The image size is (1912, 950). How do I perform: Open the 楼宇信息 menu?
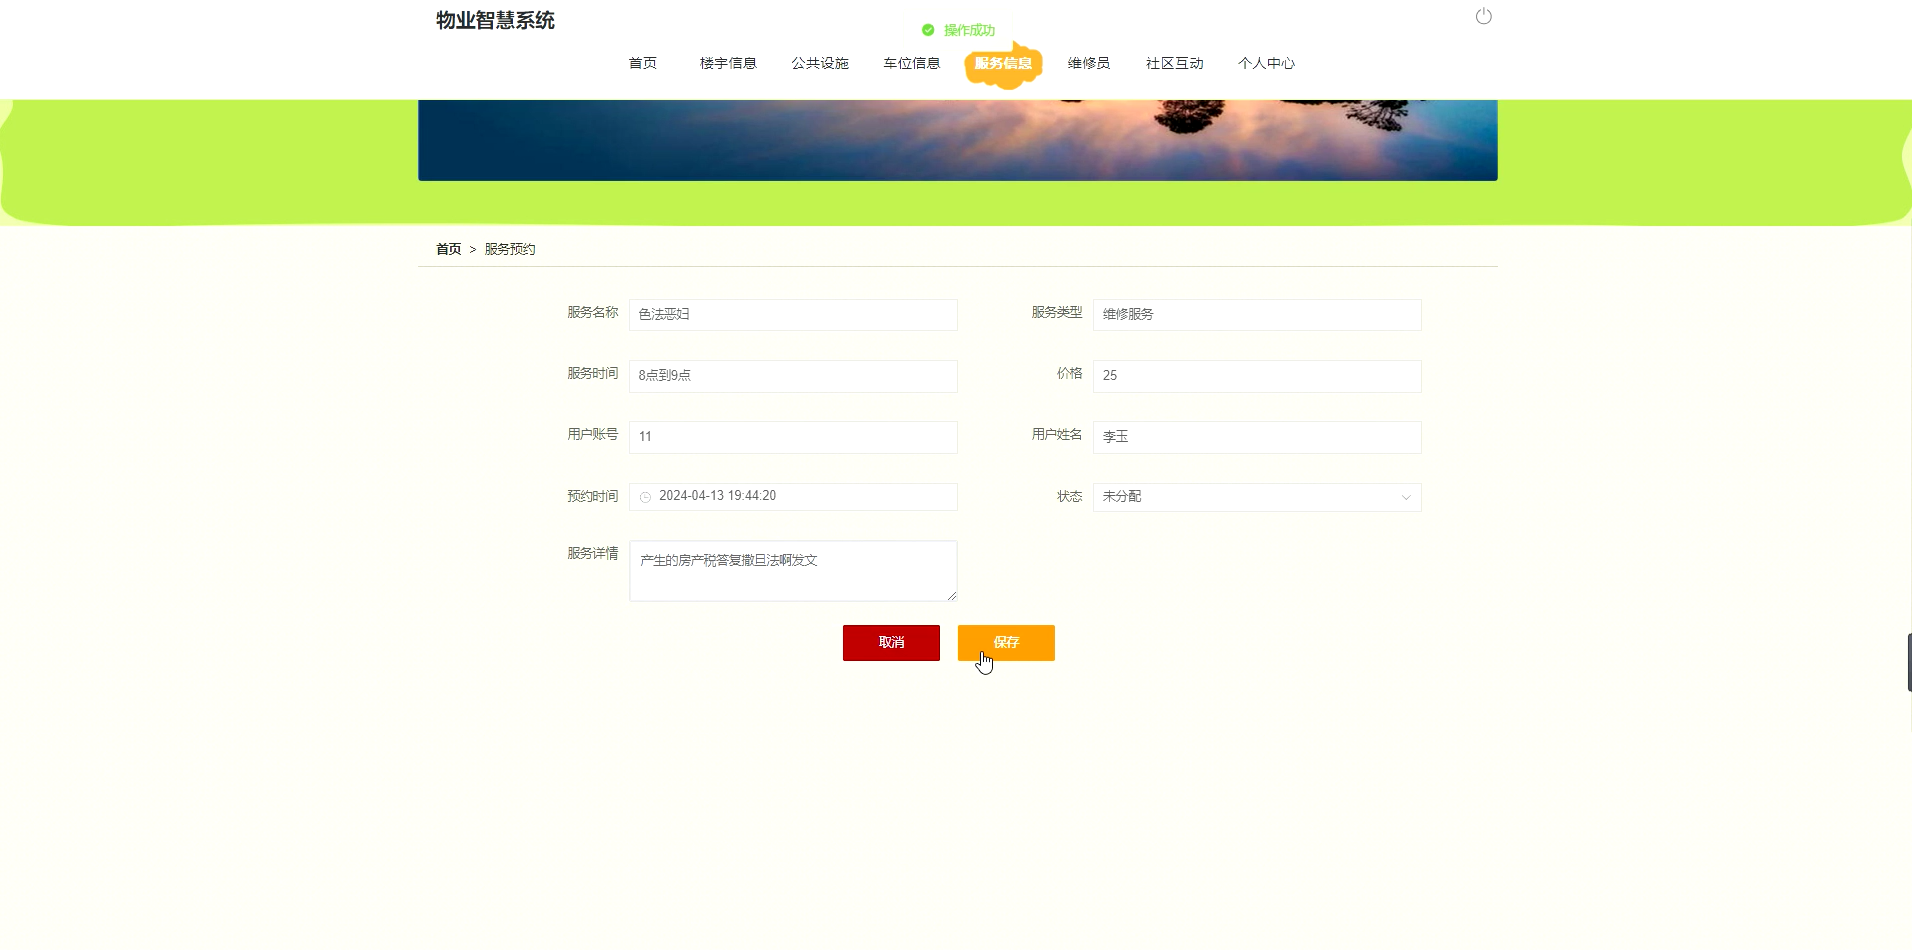[x=727, y=63]
